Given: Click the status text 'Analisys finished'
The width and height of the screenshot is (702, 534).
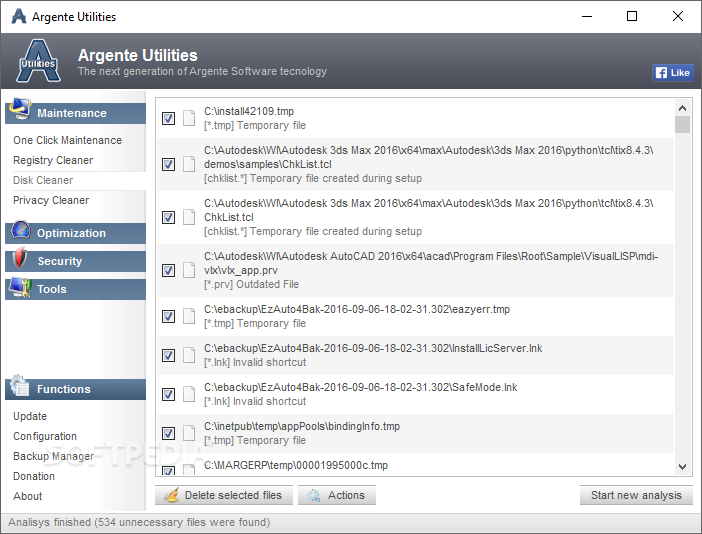Looking at the screenshot, I should (49, 522).
